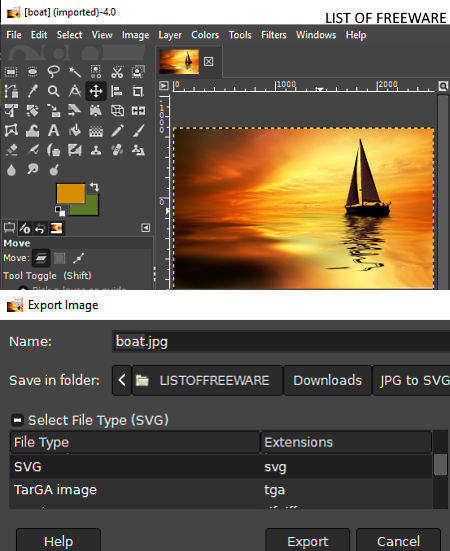Screen dimensions: 450x551
Task: Set Move mode to selection
Action: point(59,258)
